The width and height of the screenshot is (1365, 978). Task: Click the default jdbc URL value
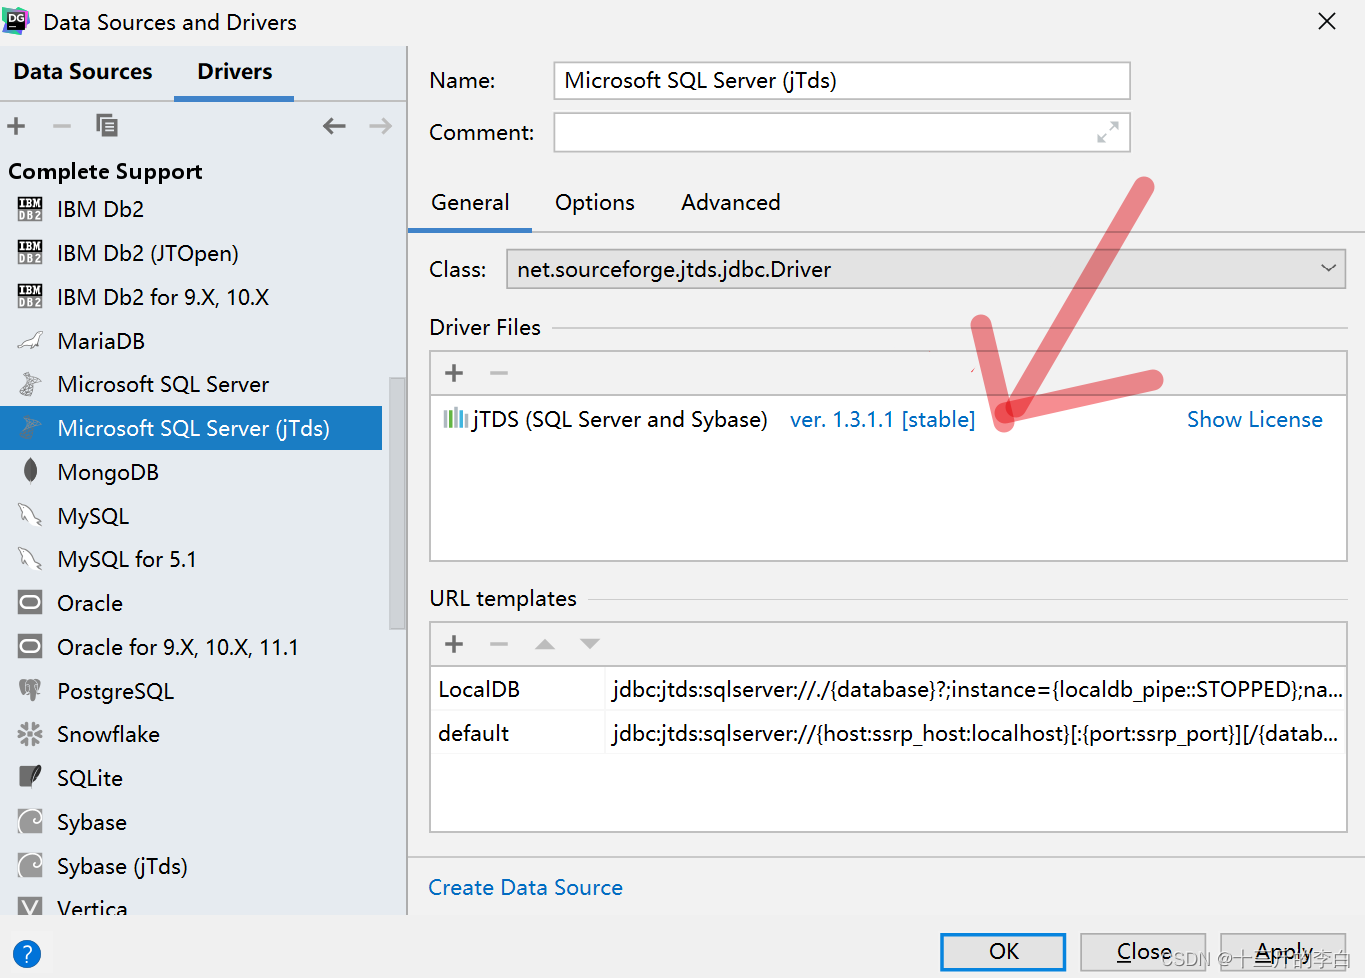(x=975, y=733)
